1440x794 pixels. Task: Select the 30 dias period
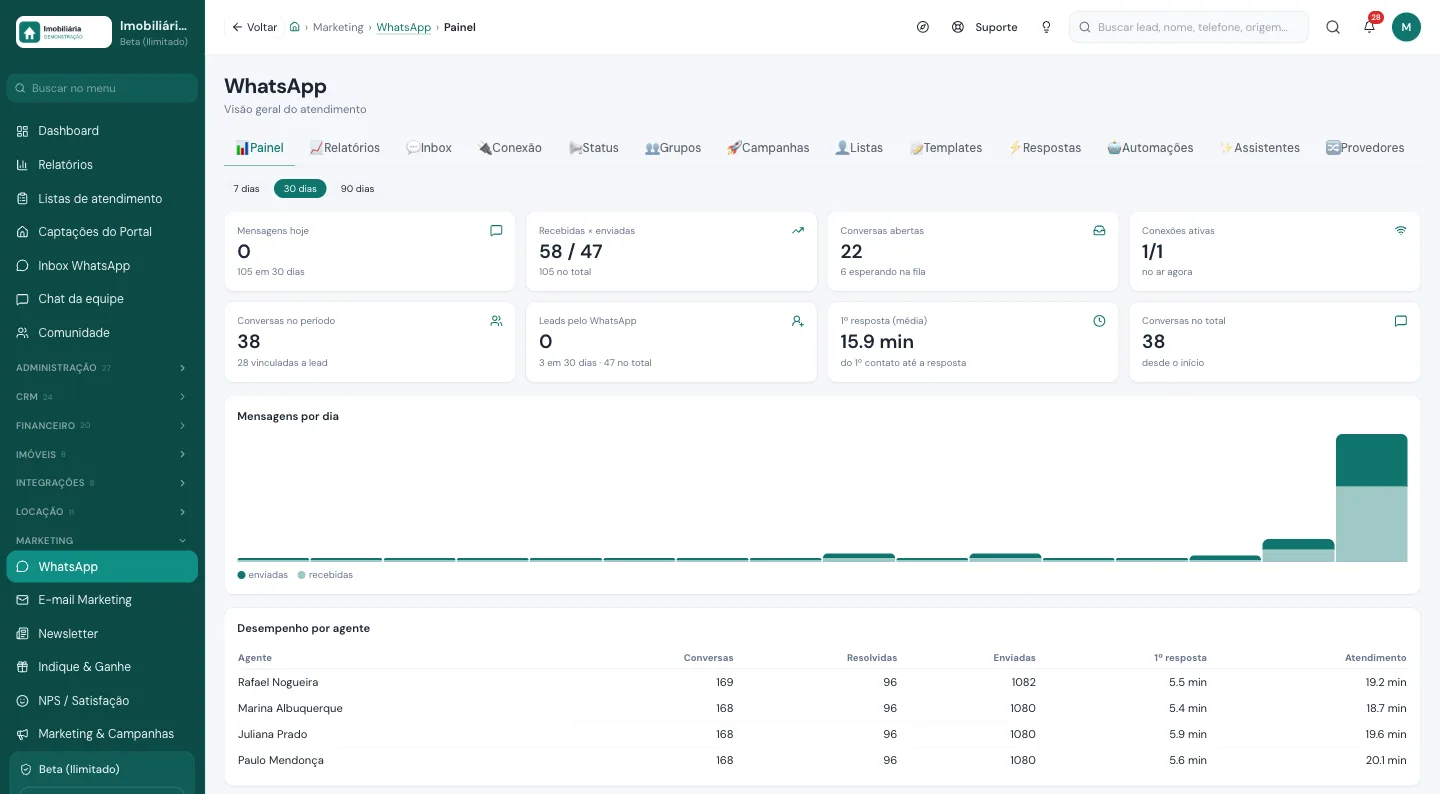[x=300, y=188]
